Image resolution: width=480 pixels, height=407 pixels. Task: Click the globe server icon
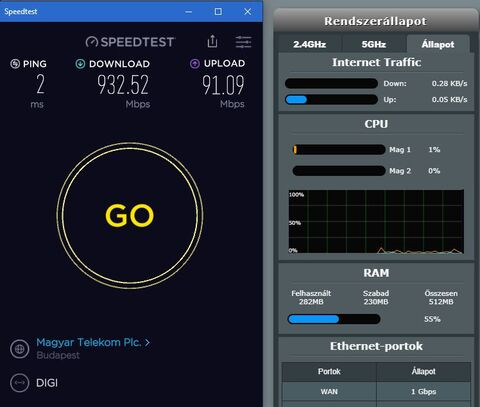click(20, 349)
